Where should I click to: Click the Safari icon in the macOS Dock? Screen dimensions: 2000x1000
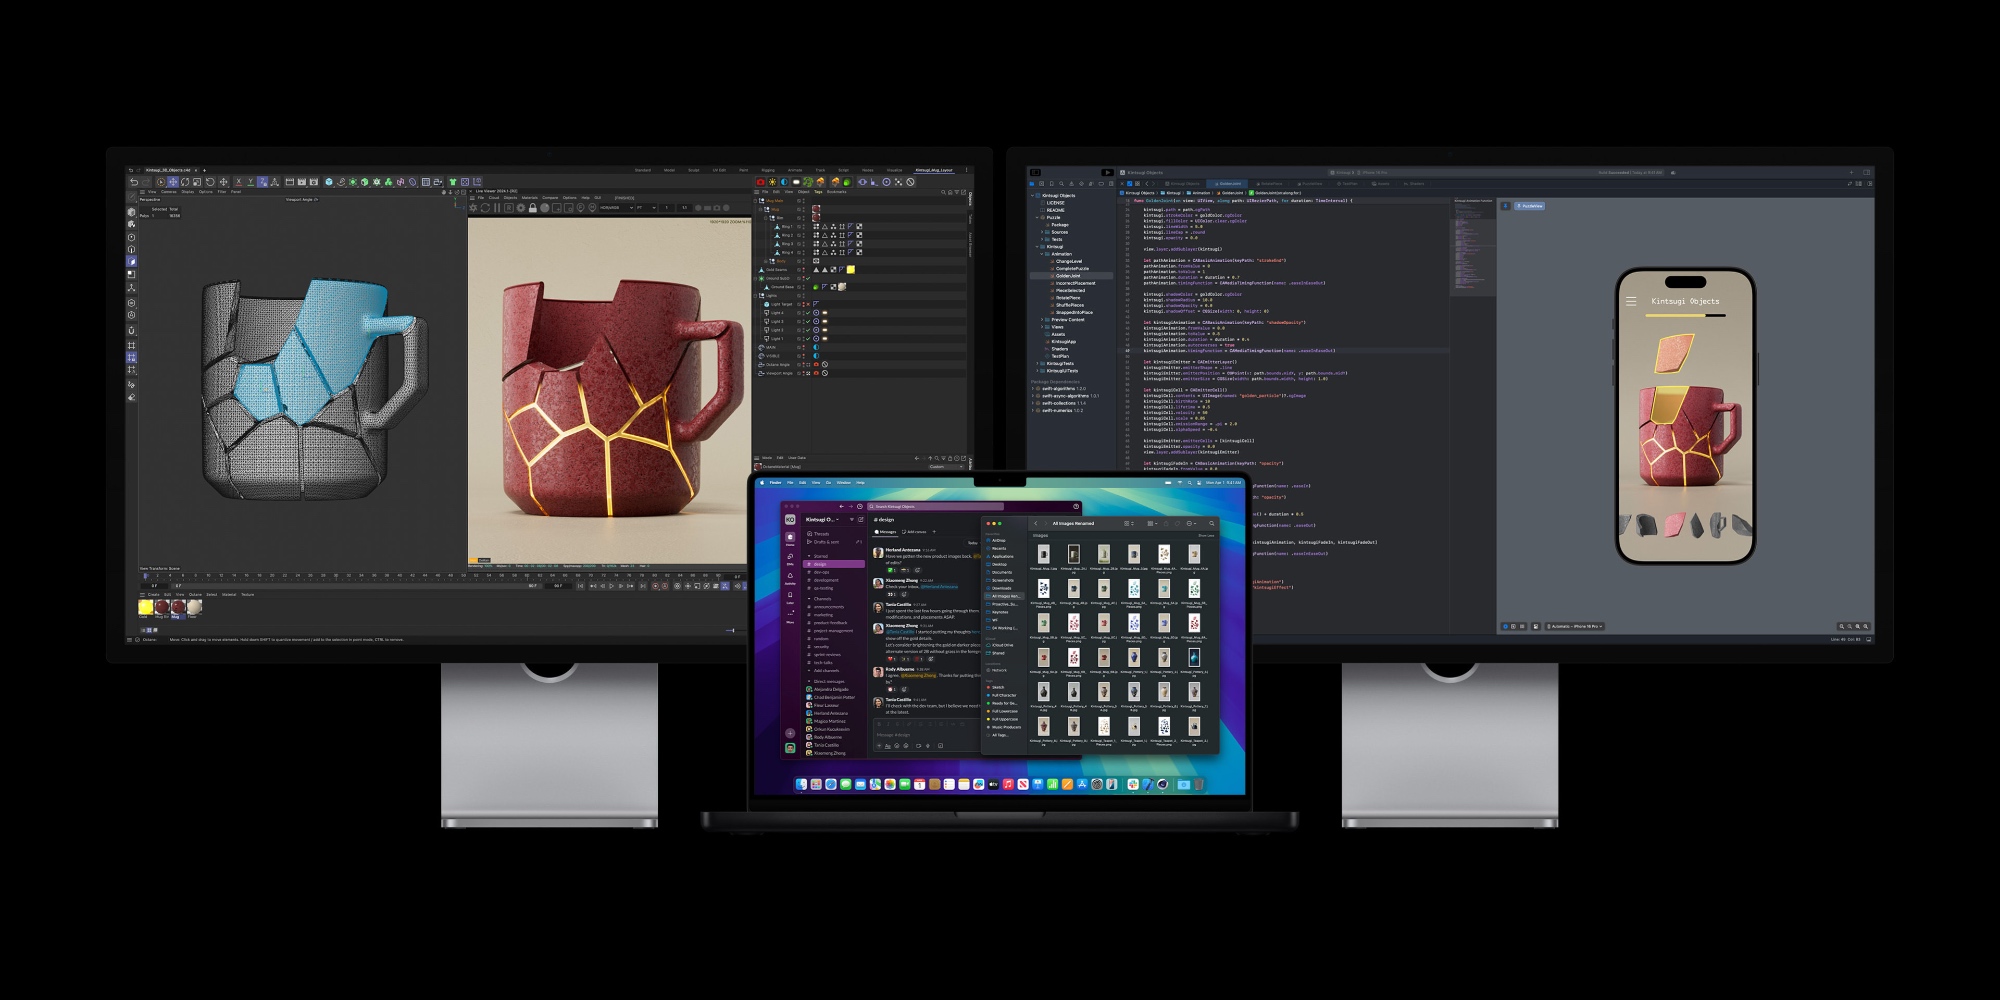coord(830,783)
